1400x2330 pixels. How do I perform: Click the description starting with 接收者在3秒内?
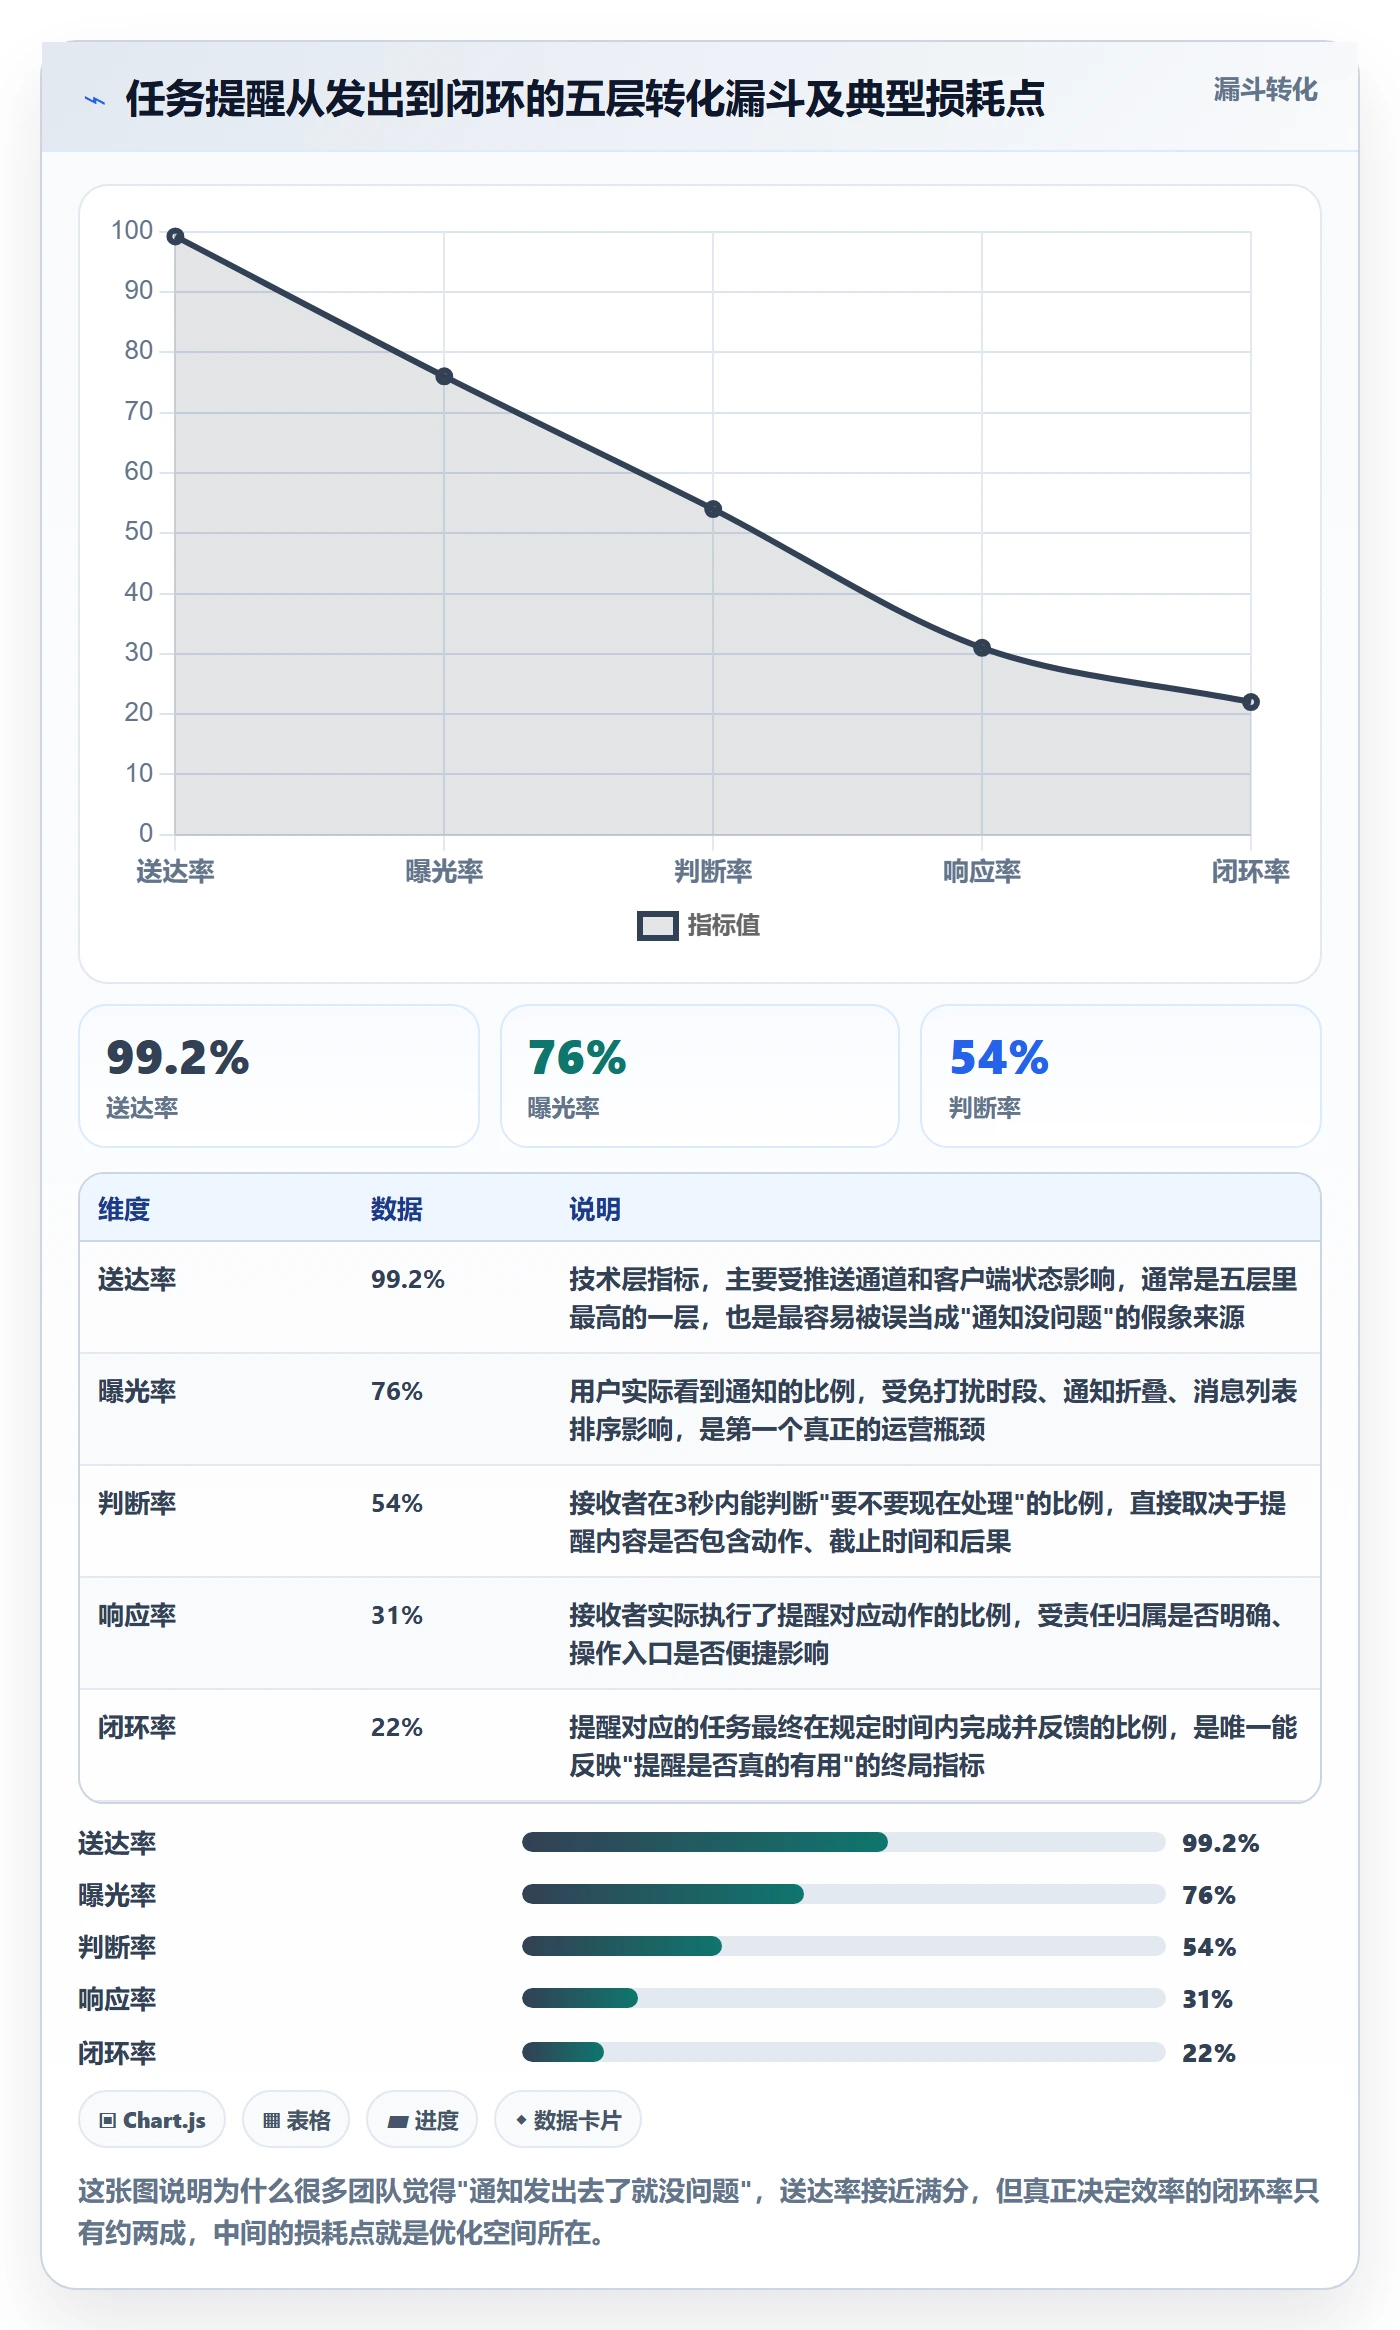[928, 1522]
